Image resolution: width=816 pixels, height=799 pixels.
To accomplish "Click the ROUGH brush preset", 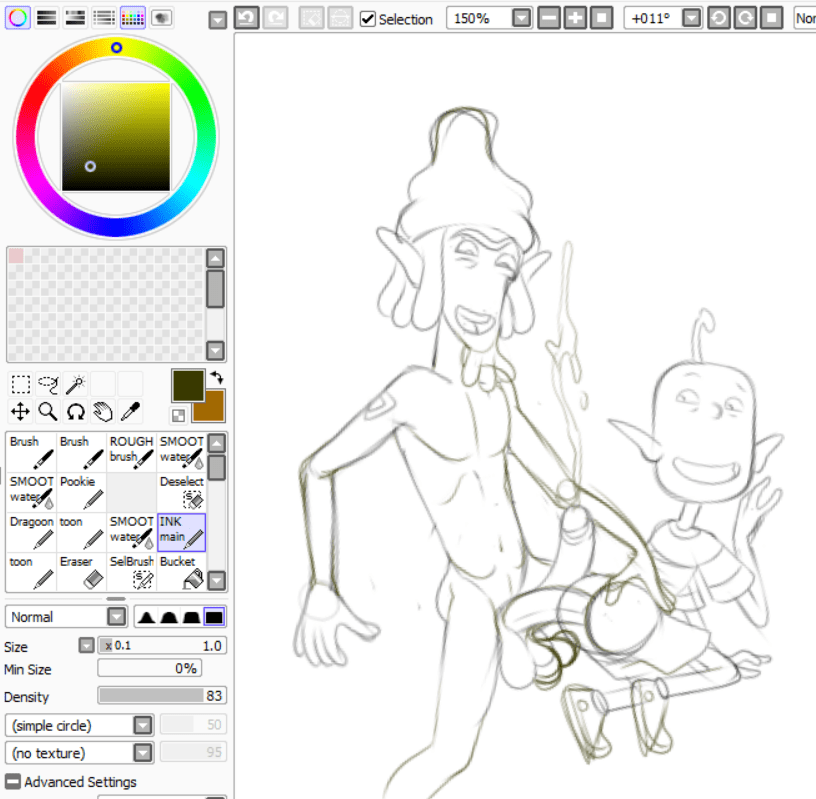I will point(132,452).
